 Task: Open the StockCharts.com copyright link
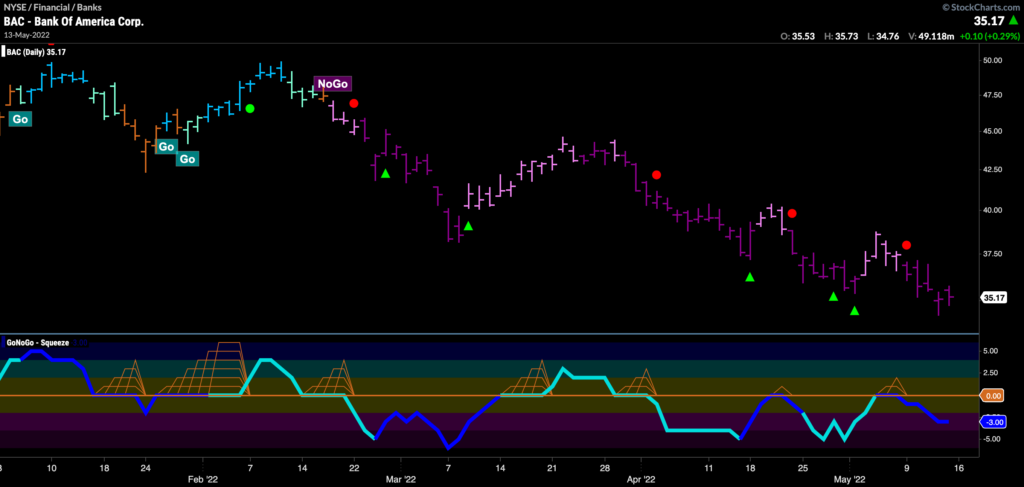point(982,7)
